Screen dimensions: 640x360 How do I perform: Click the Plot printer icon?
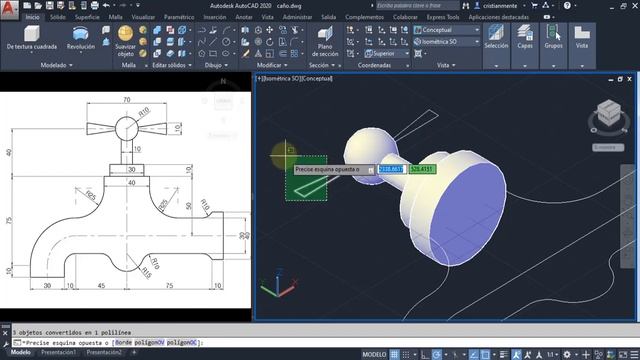(x=95, y=5)
